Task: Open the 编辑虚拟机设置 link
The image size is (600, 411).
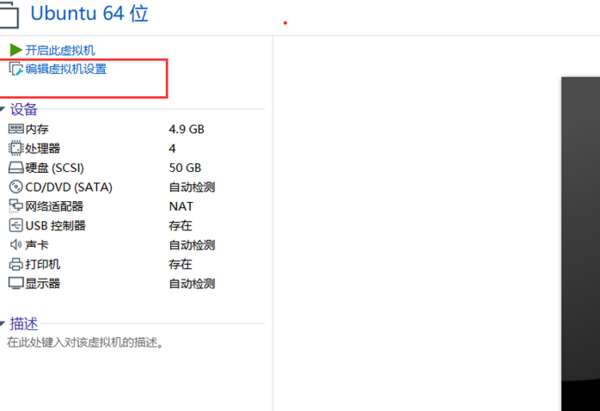Action: coord(66,69)
